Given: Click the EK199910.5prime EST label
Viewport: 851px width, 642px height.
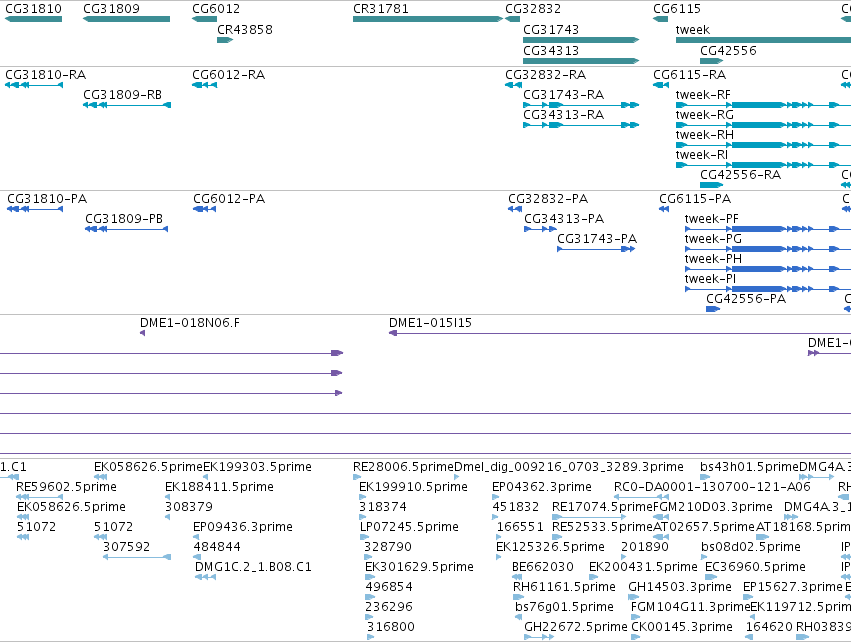Looking at the screenshot, I should [x=413, y=487].
